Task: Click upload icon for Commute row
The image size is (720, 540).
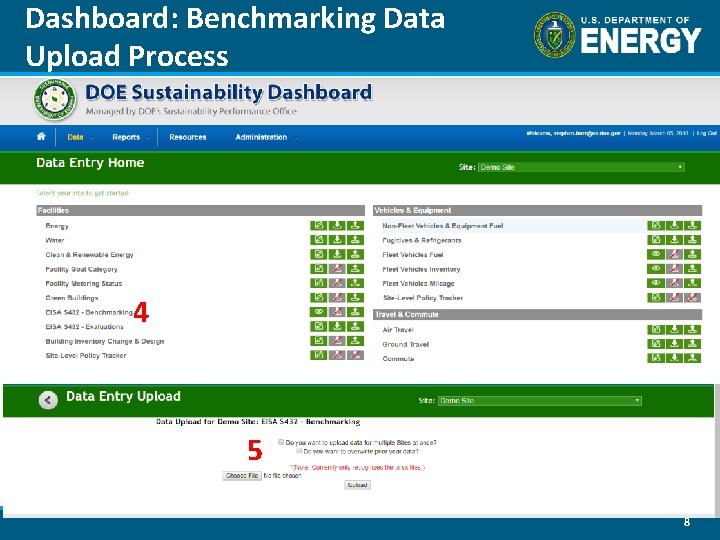Action: [x=692, y=358]
